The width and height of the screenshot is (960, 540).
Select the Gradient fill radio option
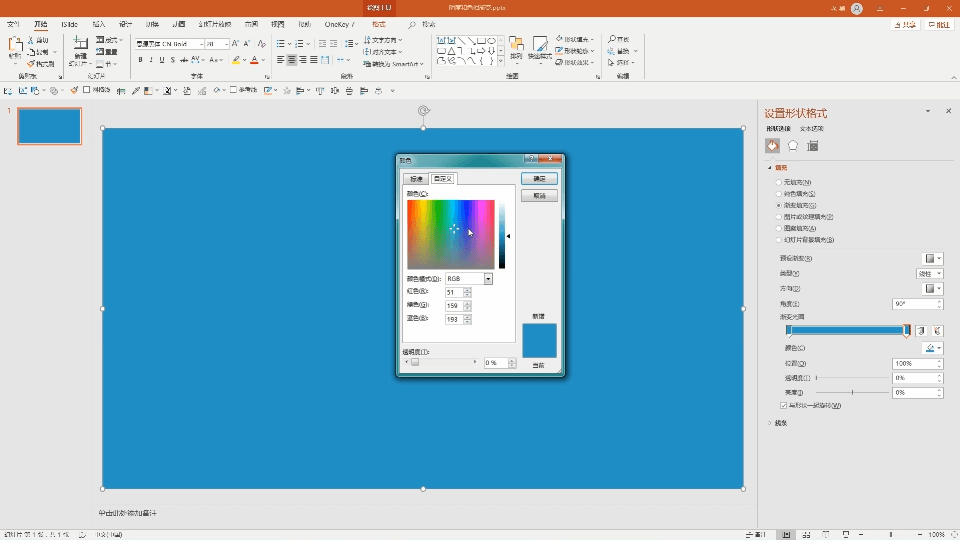779,205
